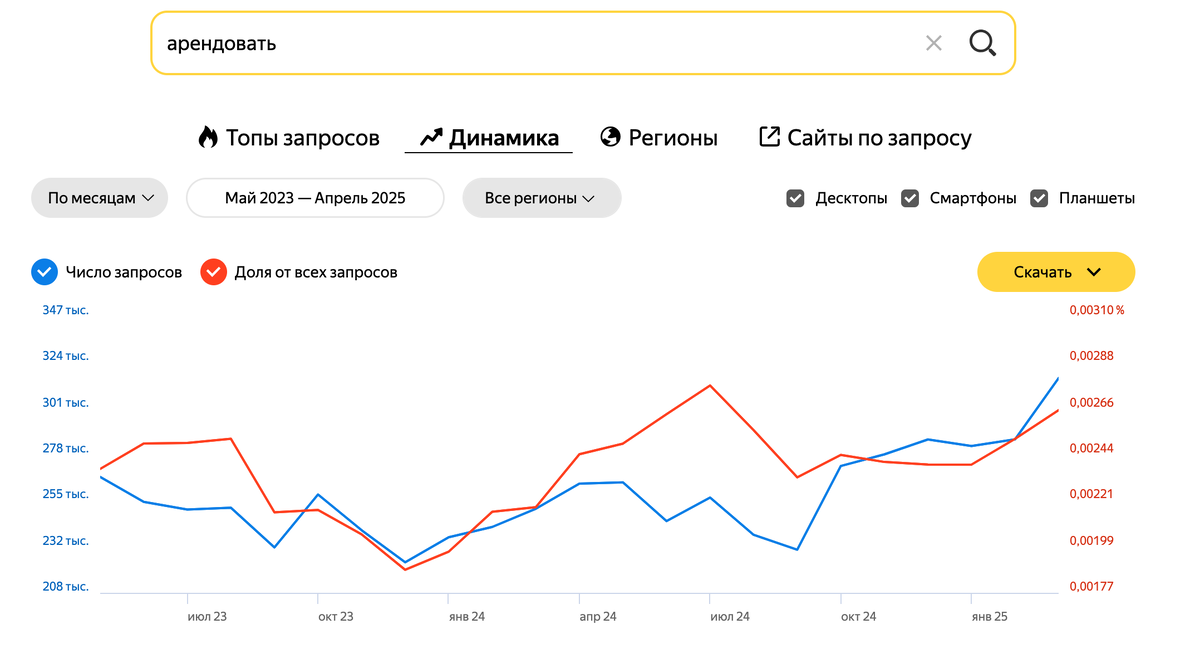
Task: Switch to the Топы запросов tab
Action: point(302,138)
